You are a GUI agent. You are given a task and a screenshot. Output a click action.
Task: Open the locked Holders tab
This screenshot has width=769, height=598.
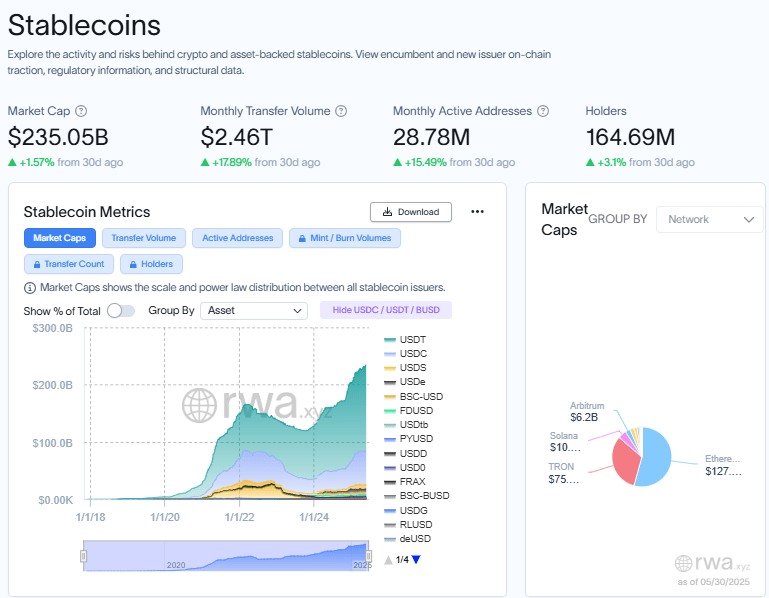(x=152, y=264)
